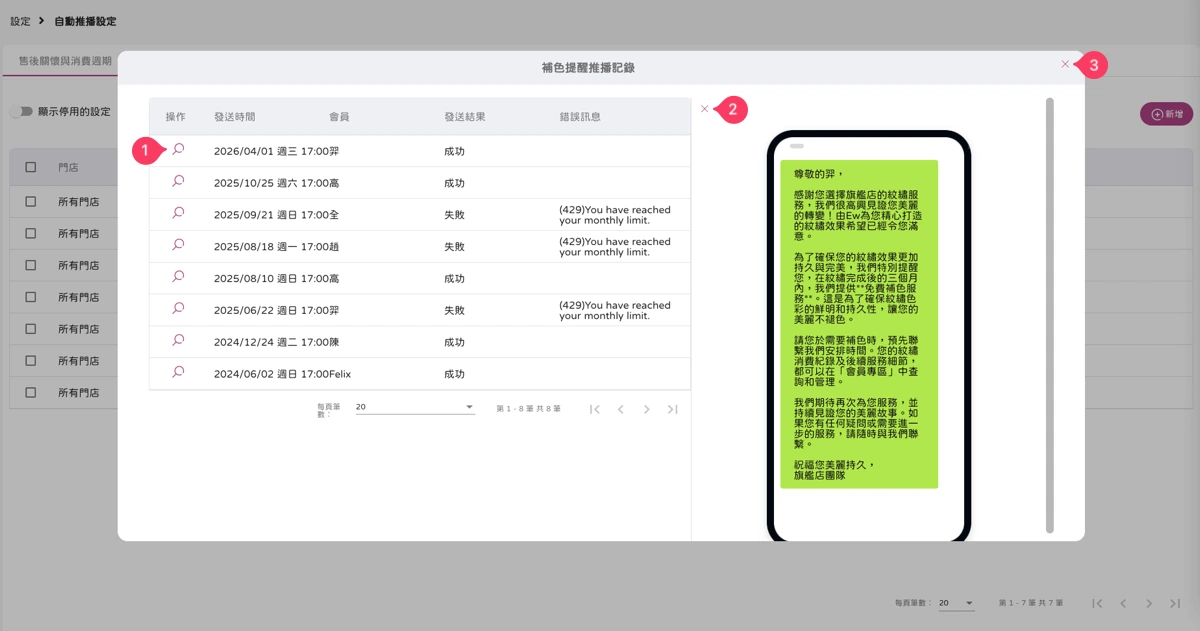
Task: Inspect the 2025/09/21 週日 failed record
Action: coord(178,213)
